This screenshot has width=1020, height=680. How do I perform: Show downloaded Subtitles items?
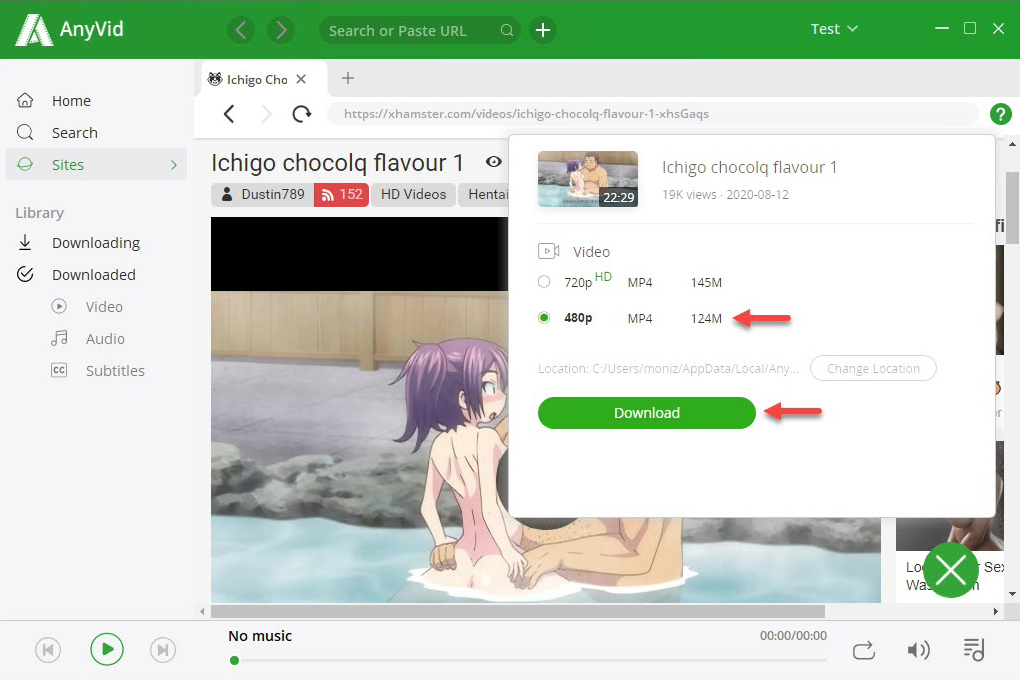[115, 370]
